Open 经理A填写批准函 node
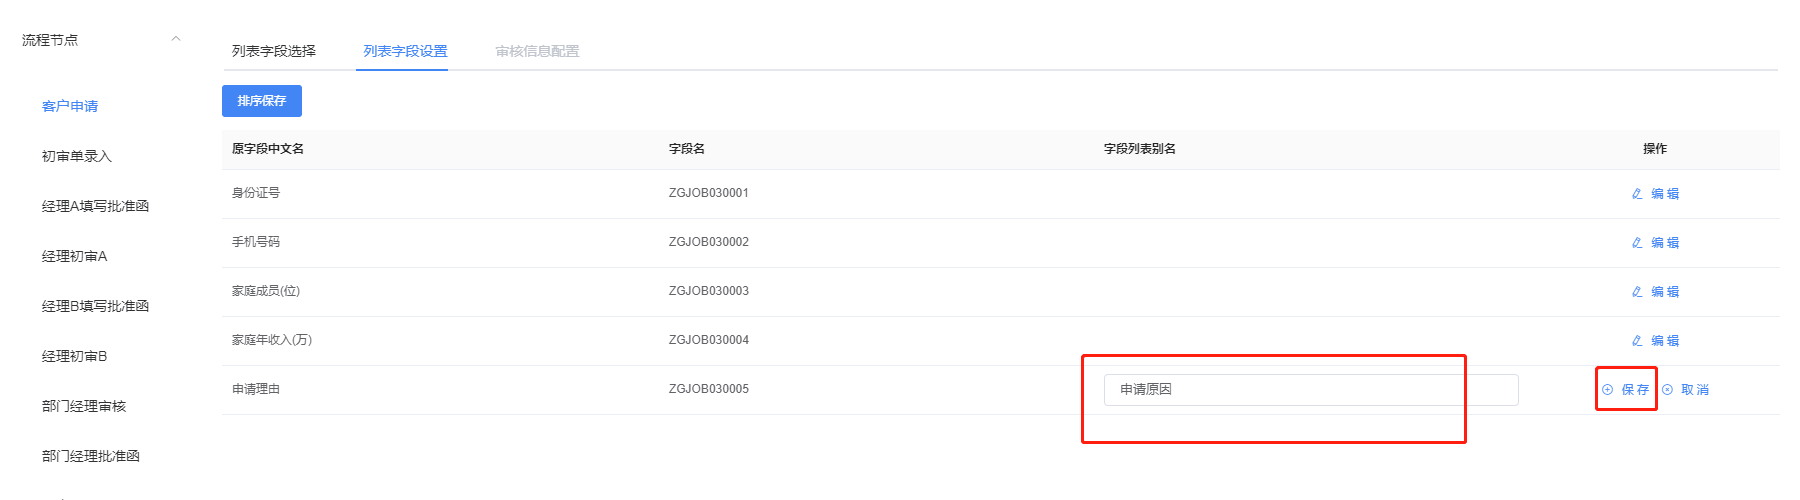The image size is (1800, 500). (95, 206)
